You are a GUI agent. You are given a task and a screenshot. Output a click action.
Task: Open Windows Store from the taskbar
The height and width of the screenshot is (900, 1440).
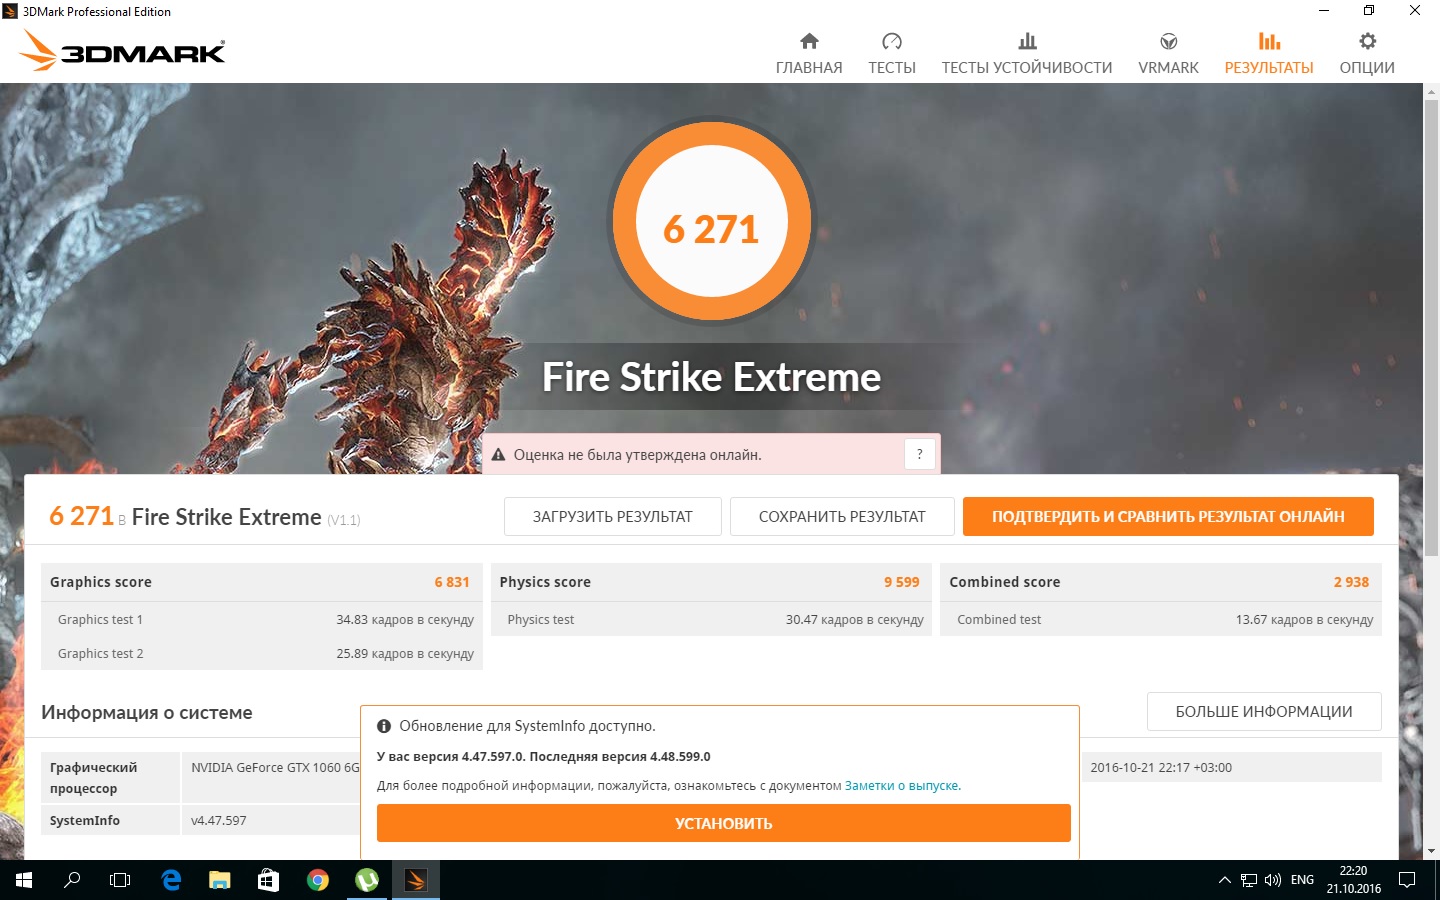pyautogui.click(x=269, y=880)
